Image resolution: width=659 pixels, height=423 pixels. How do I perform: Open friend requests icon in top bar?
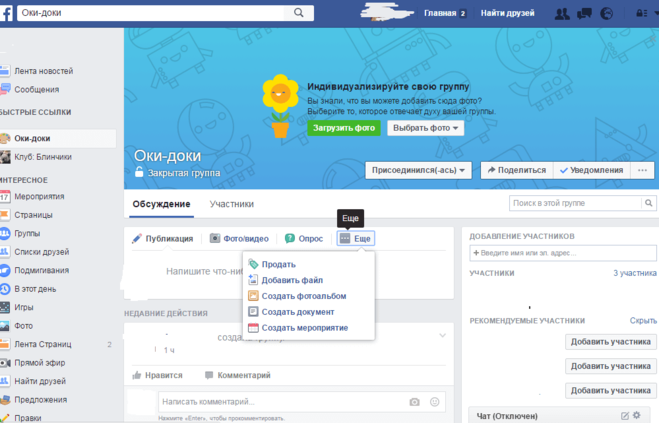(562, 13)
